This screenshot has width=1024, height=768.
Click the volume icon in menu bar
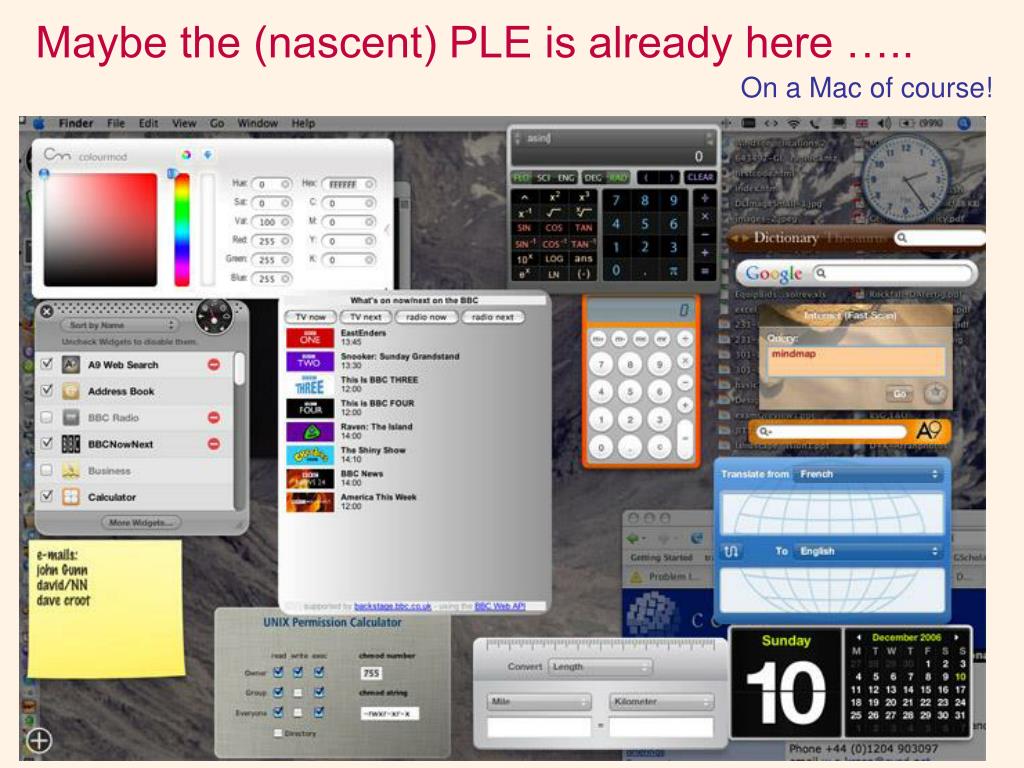pyautogui.click(x=884, y=123)
